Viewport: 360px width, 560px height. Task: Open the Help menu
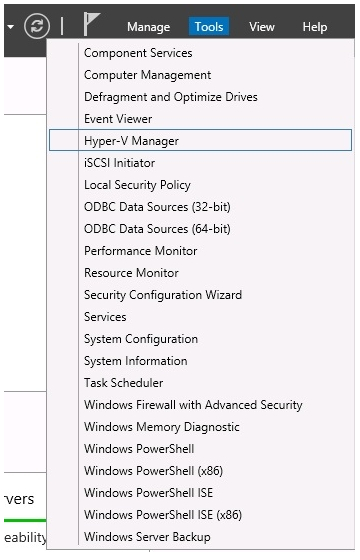[315, 27]
